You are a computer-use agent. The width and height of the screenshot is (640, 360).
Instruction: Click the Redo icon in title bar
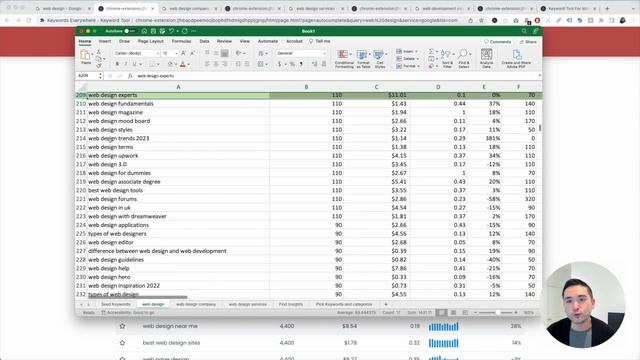185,31
